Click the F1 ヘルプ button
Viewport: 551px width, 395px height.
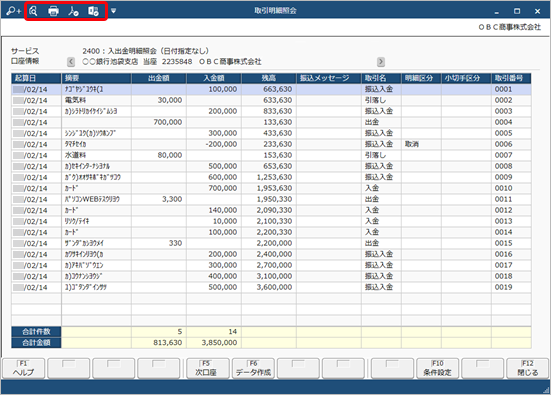[24, 368]
